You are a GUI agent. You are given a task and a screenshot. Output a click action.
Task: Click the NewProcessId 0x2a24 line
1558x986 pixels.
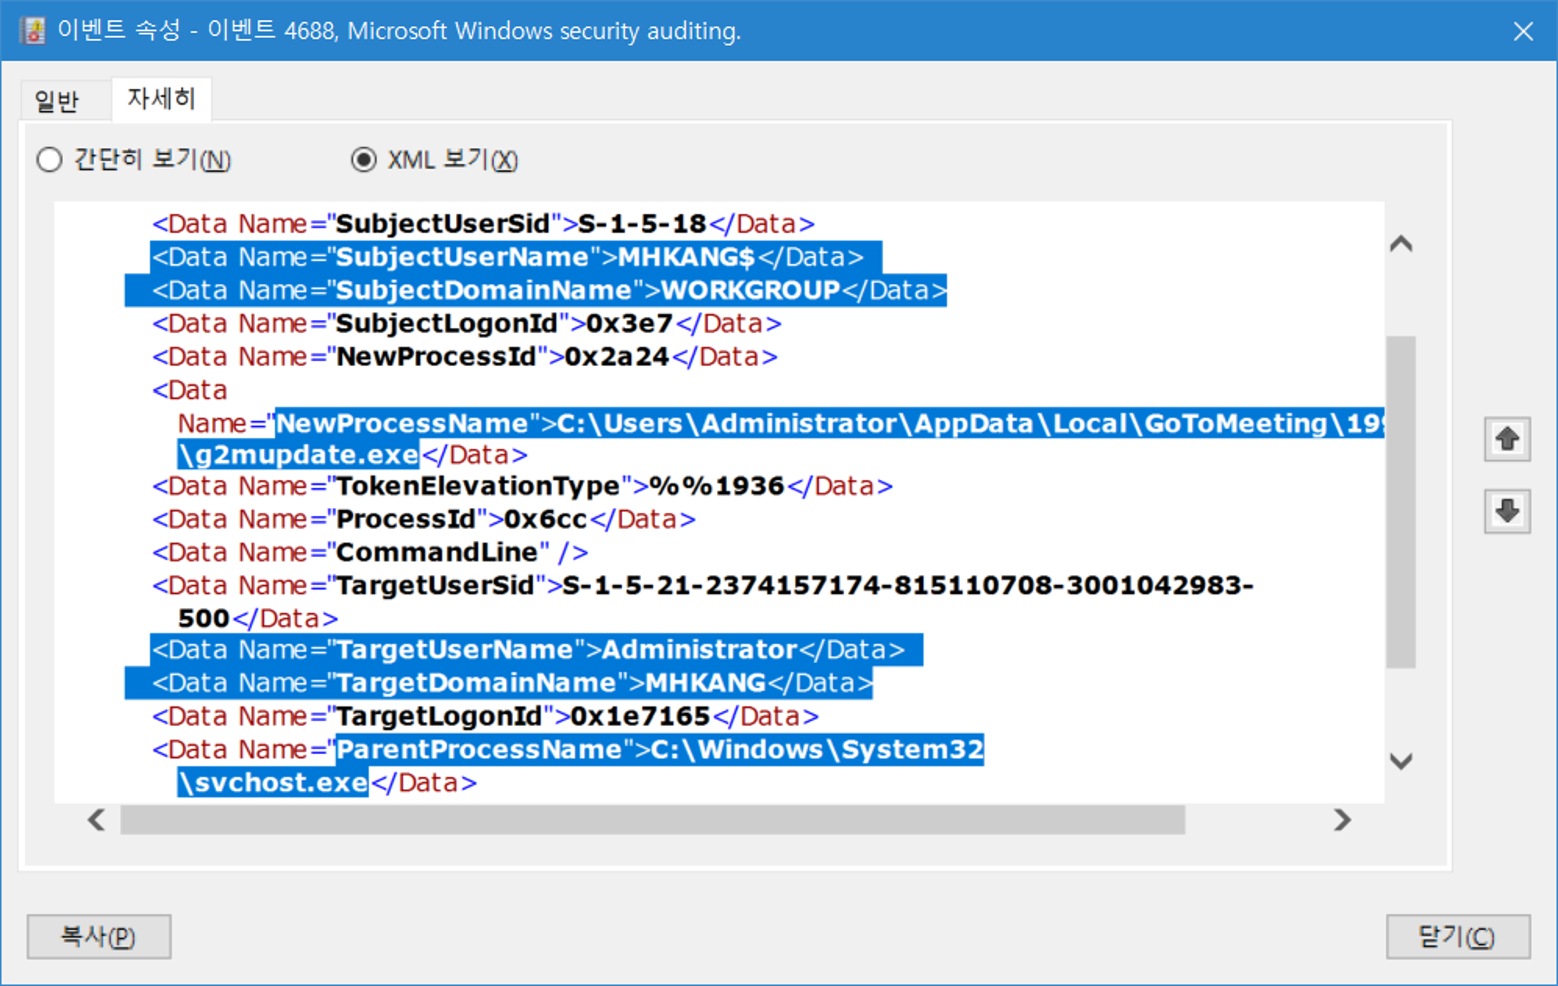point(465,357)
